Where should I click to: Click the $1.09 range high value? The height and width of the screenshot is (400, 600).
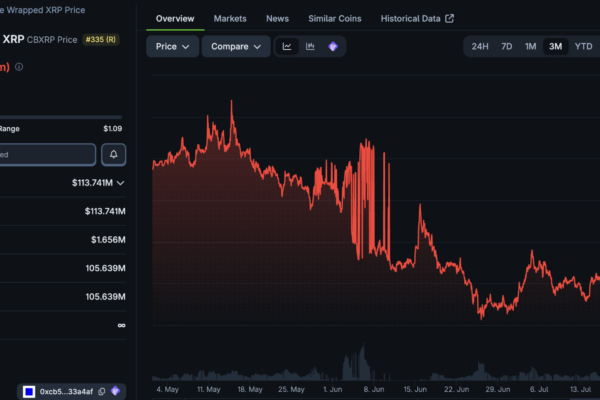pyautogui.click(x=112, y=129)
